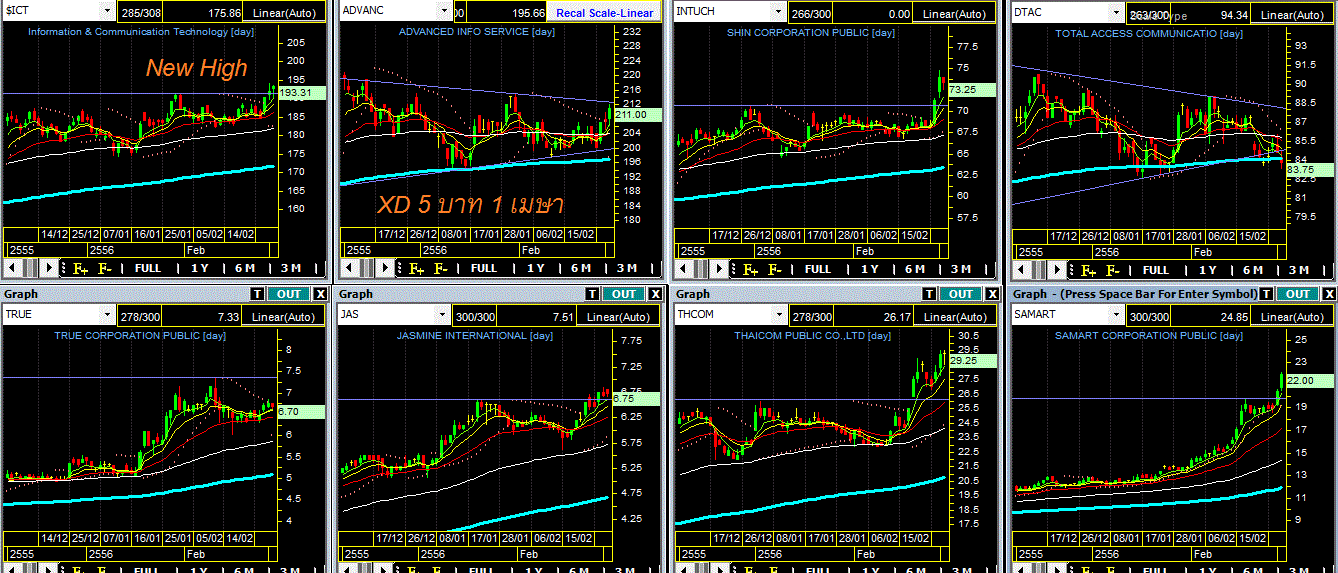Select 3M range on INTUCH chart

961,268
